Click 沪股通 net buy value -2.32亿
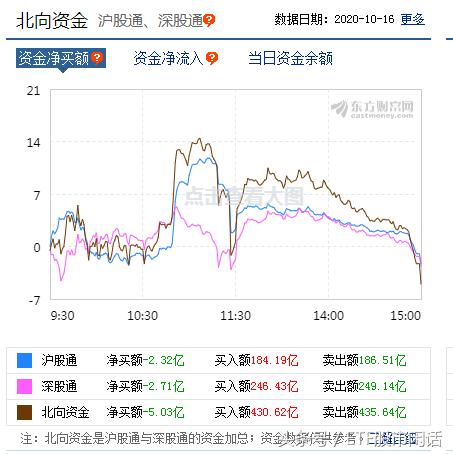 163,360
